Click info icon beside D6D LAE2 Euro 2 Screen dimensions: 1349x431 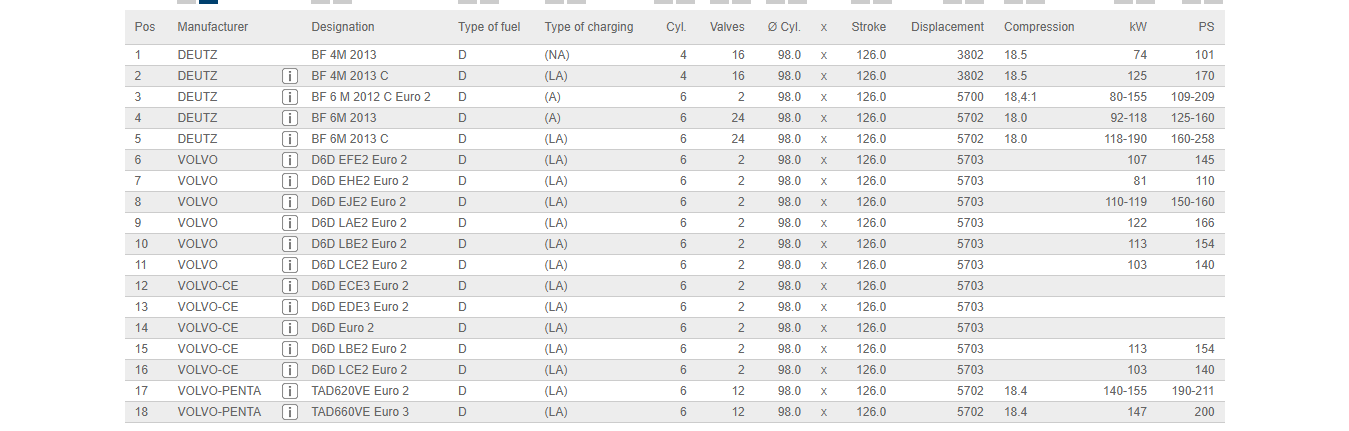[x=290, y=223]
